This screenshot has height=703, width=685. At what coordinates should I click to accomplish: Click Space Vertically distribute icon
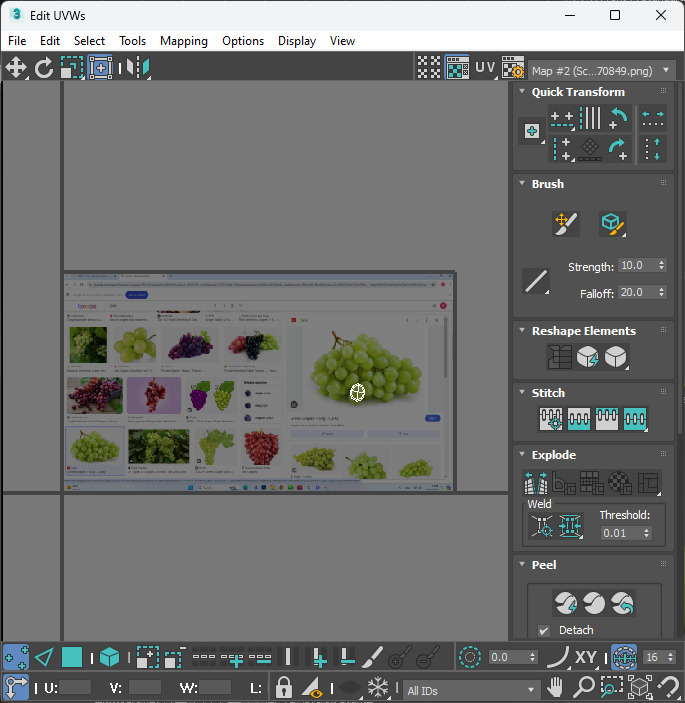(653, 149)
